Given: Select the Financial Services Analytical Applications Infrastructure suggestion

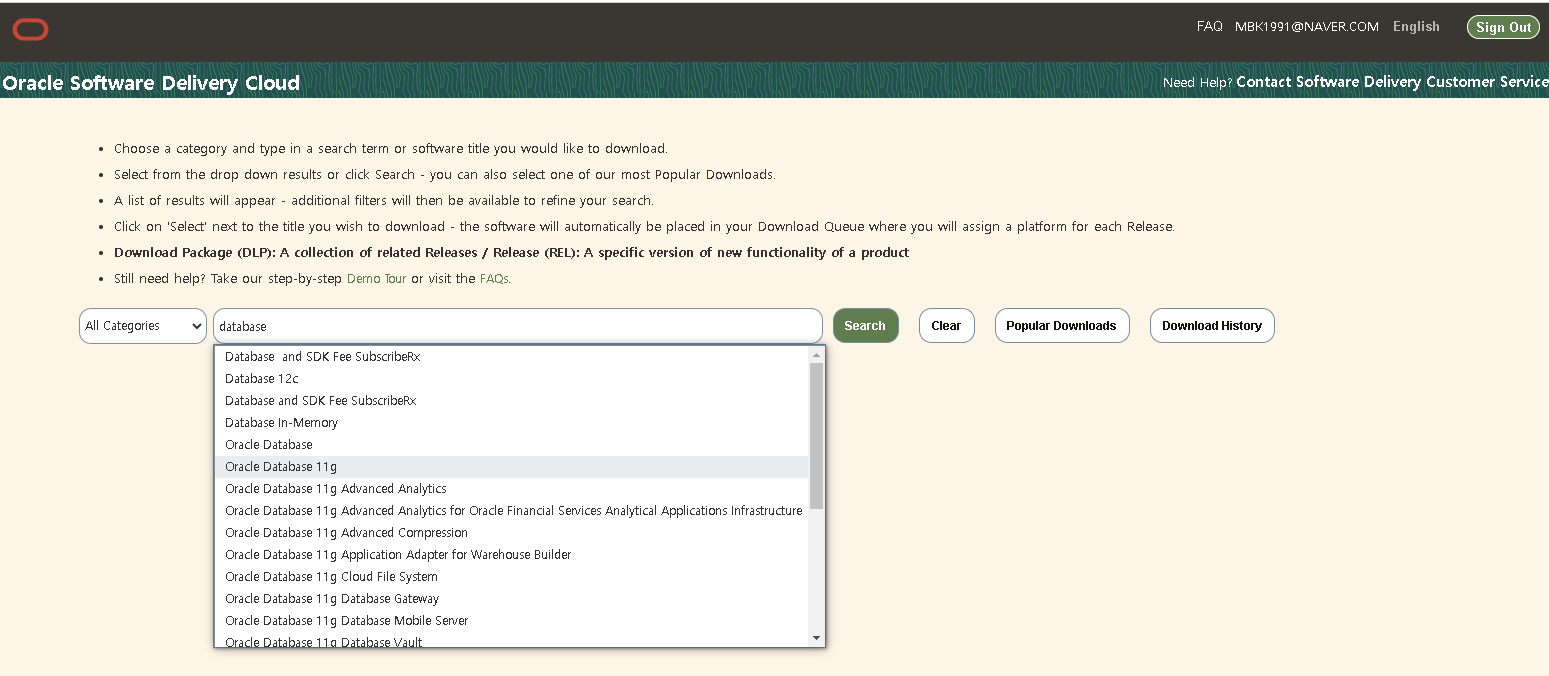Looking at the screenshot, I should click(512, 511).
